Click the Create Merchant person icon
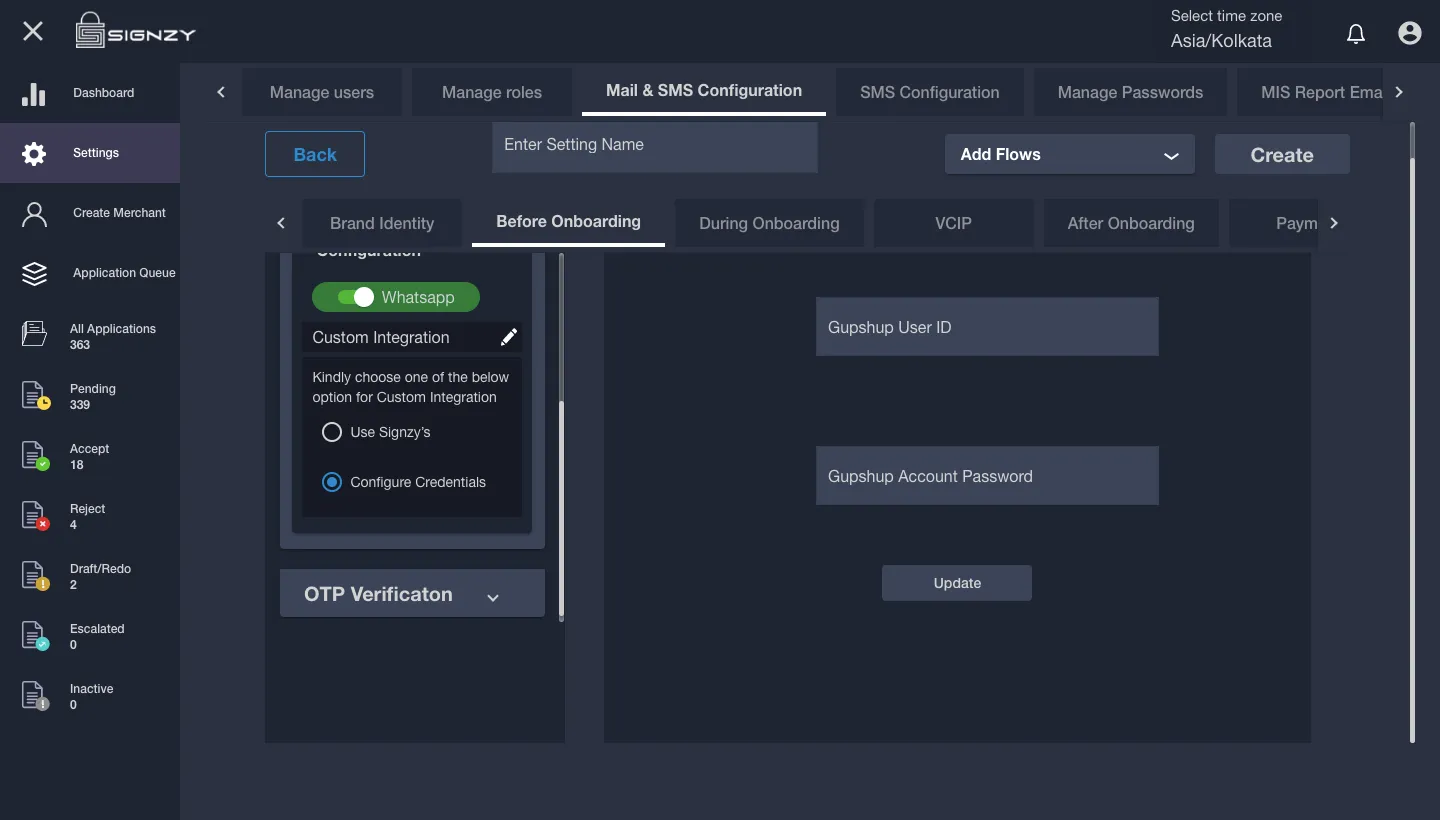 click(x=34, y=214)
